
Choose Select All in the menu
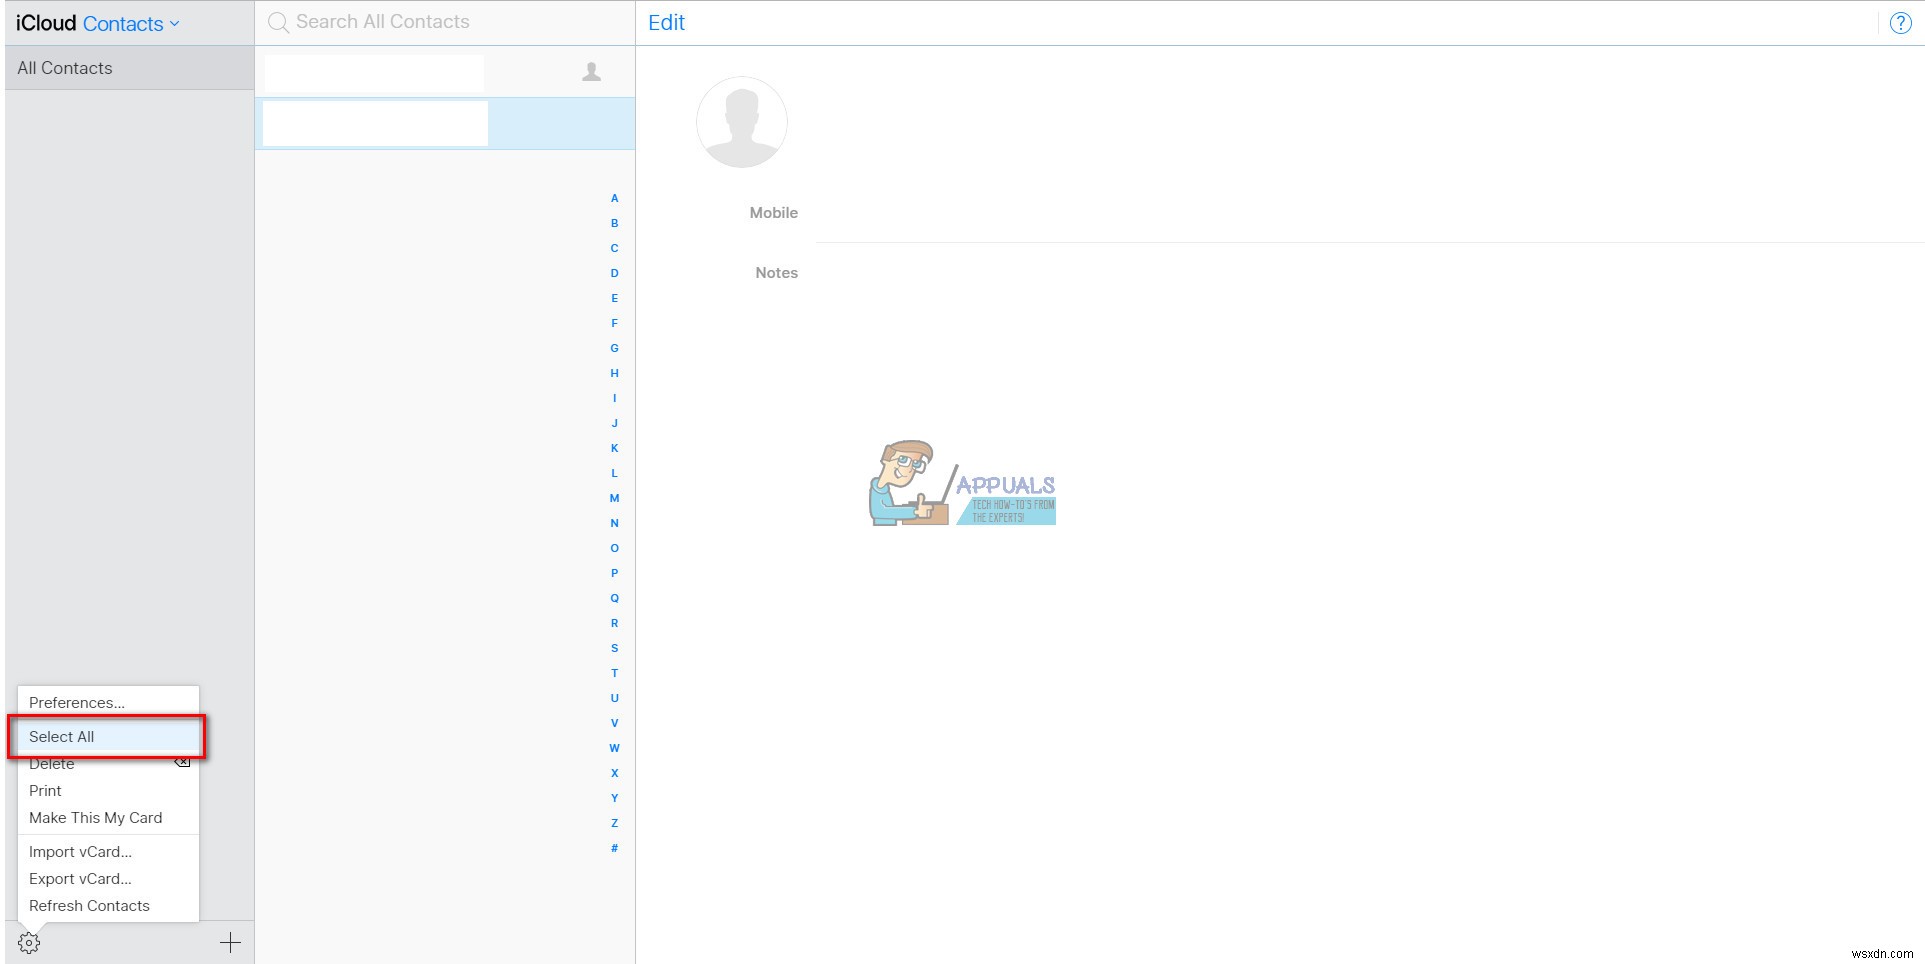[x=108, y=736]
